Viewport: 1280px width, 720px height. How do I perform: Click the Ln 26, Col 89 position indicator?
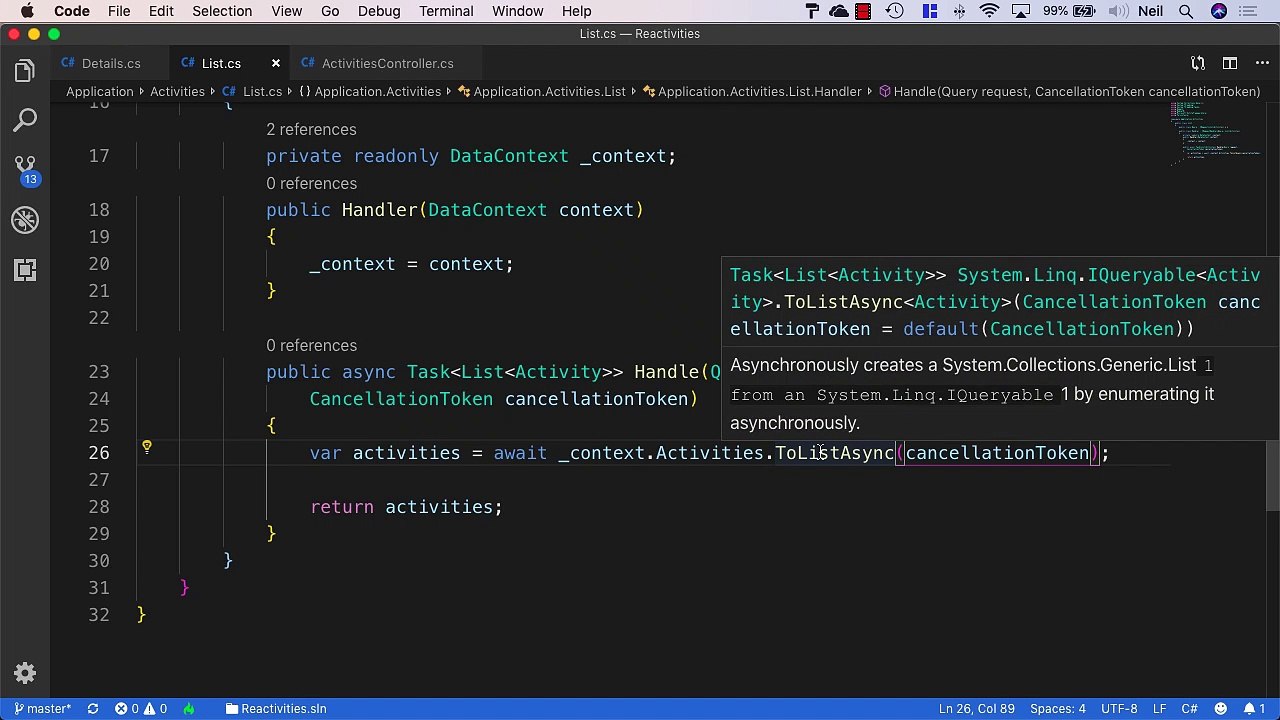coord(976,709)
